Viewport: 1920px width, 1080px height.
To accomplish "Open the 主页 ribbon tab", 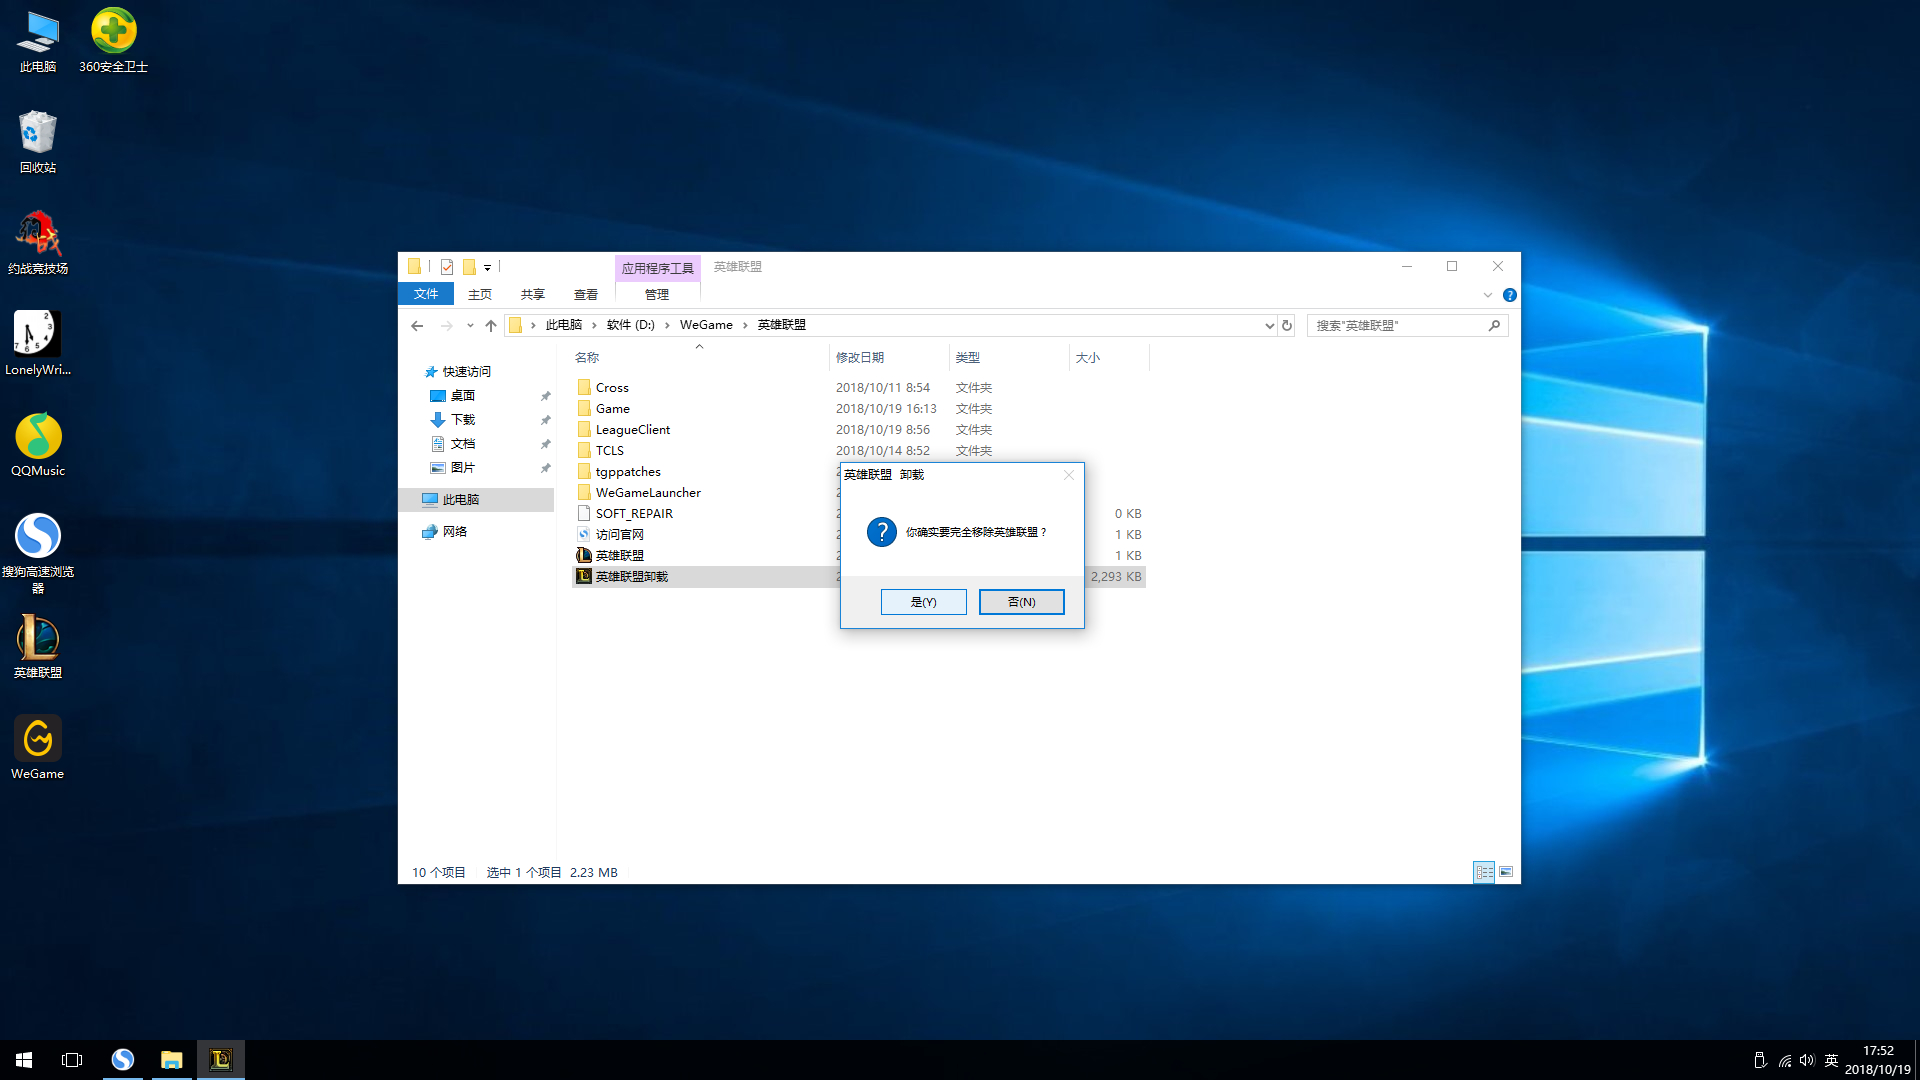I will pyautogui.click(x=480, y=295).
